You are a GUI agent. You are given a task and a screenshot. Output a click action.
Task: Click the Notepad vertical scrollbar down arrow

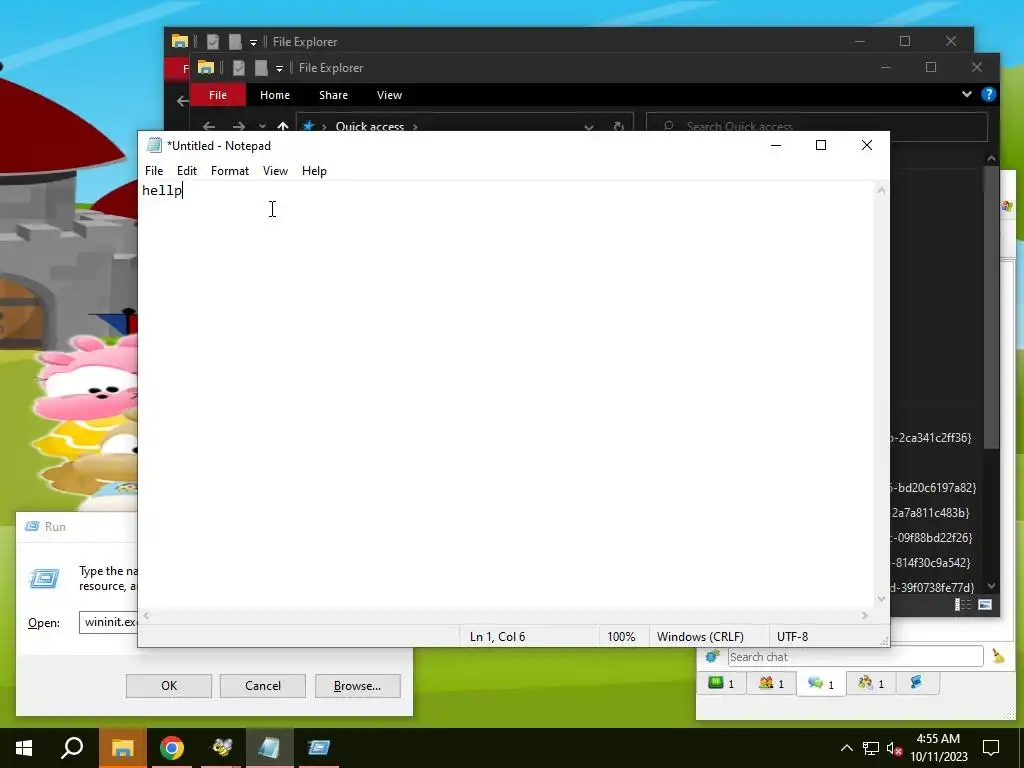[x=881, y=599]
